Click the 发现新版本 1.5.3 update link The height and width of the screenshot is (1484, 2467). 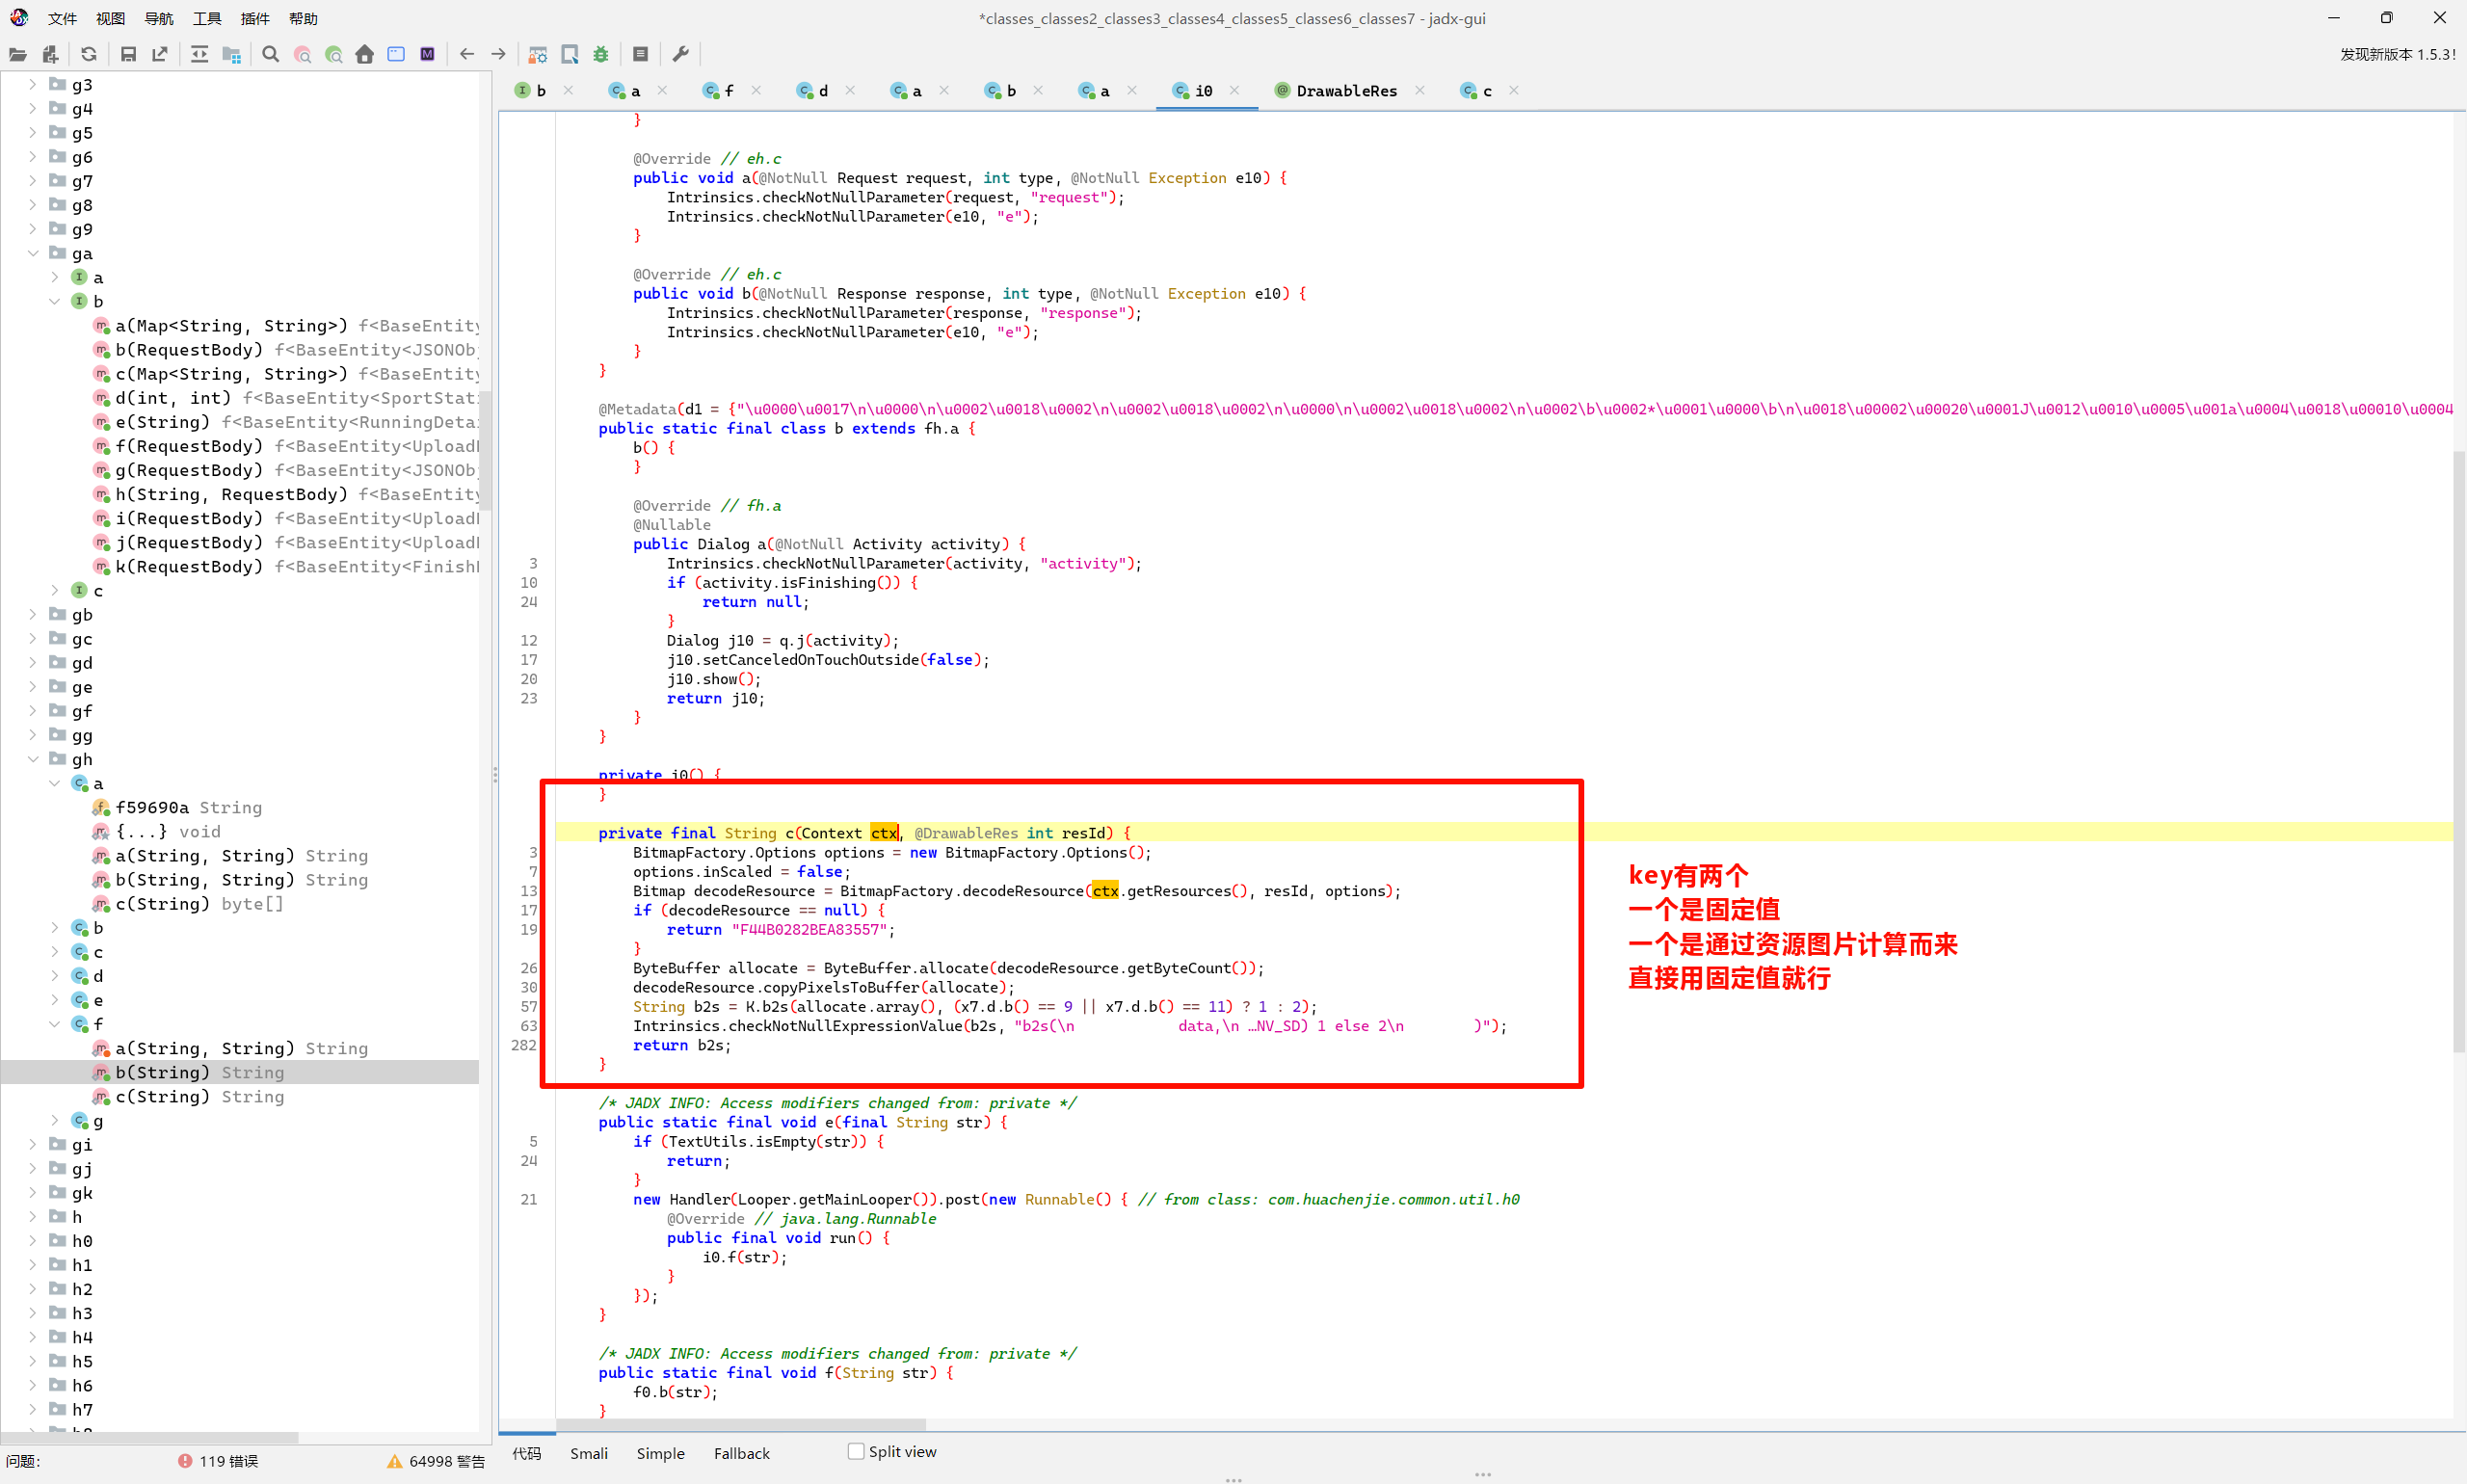2396,54
